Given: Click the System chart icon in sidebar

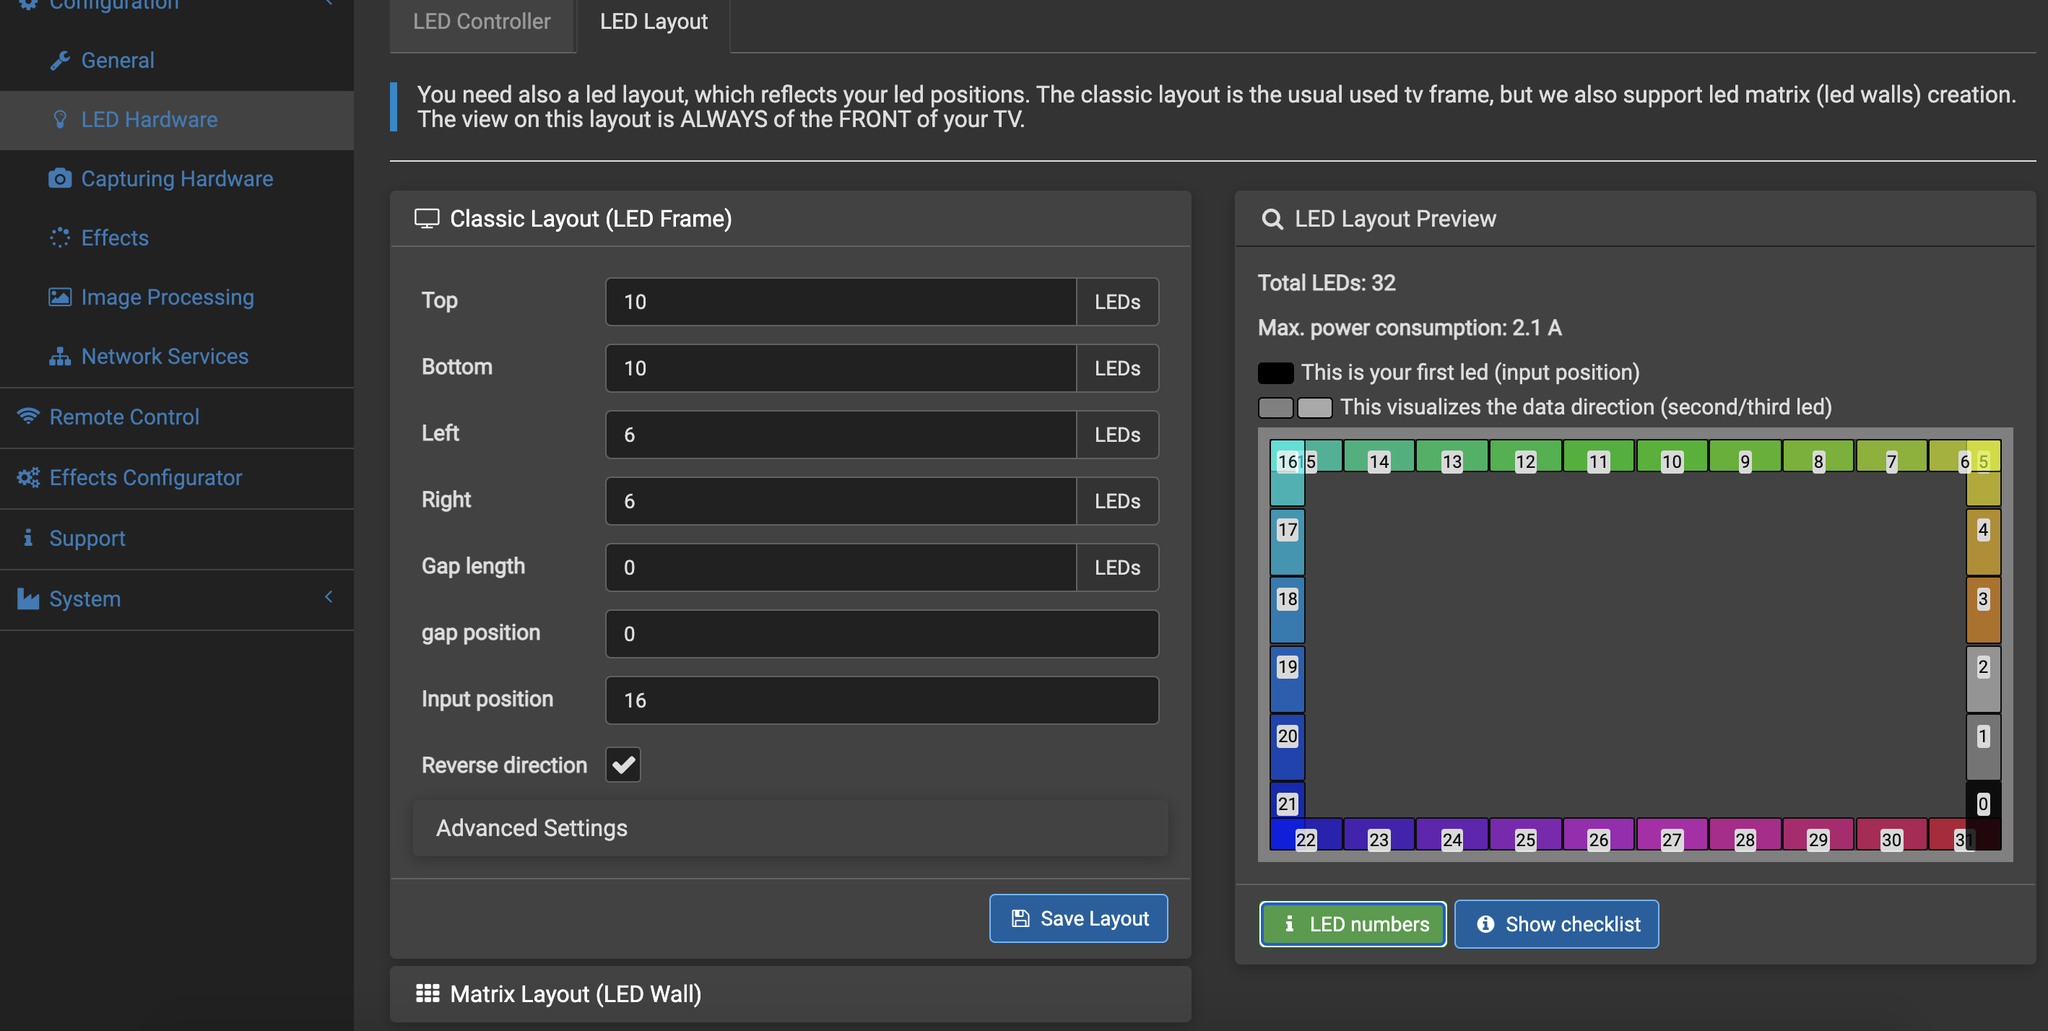Looking at the screenshot, I should (x=28, y=599).
